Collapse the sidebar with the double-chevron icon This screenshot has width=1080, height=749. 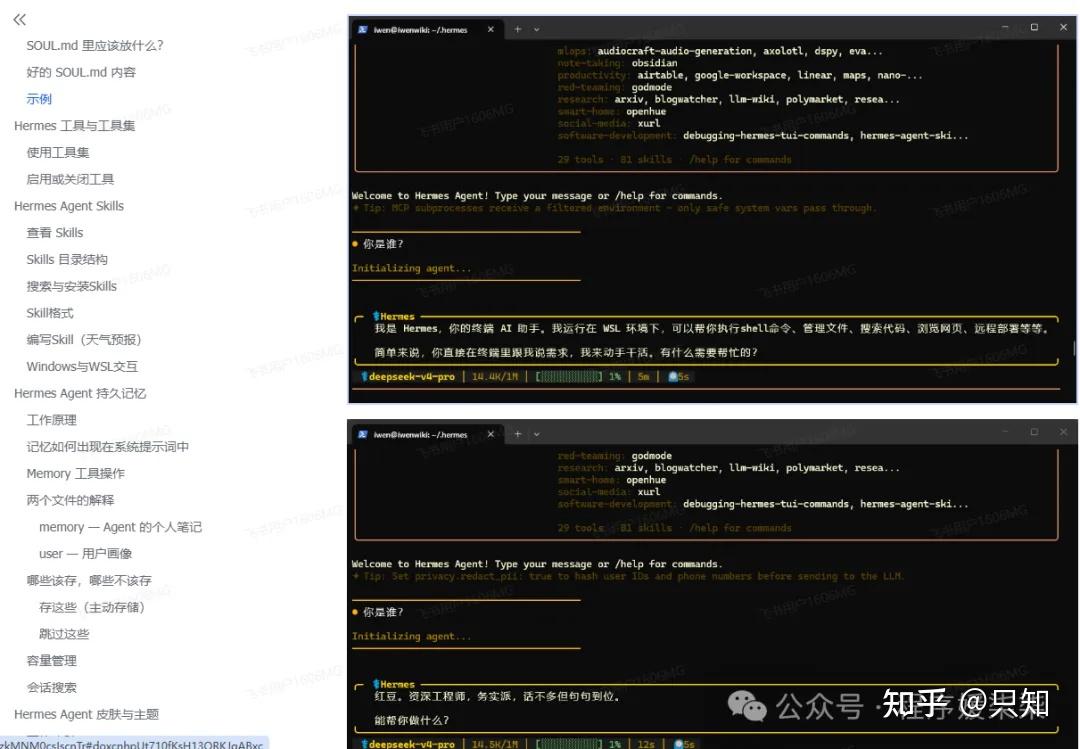[19, 19]
